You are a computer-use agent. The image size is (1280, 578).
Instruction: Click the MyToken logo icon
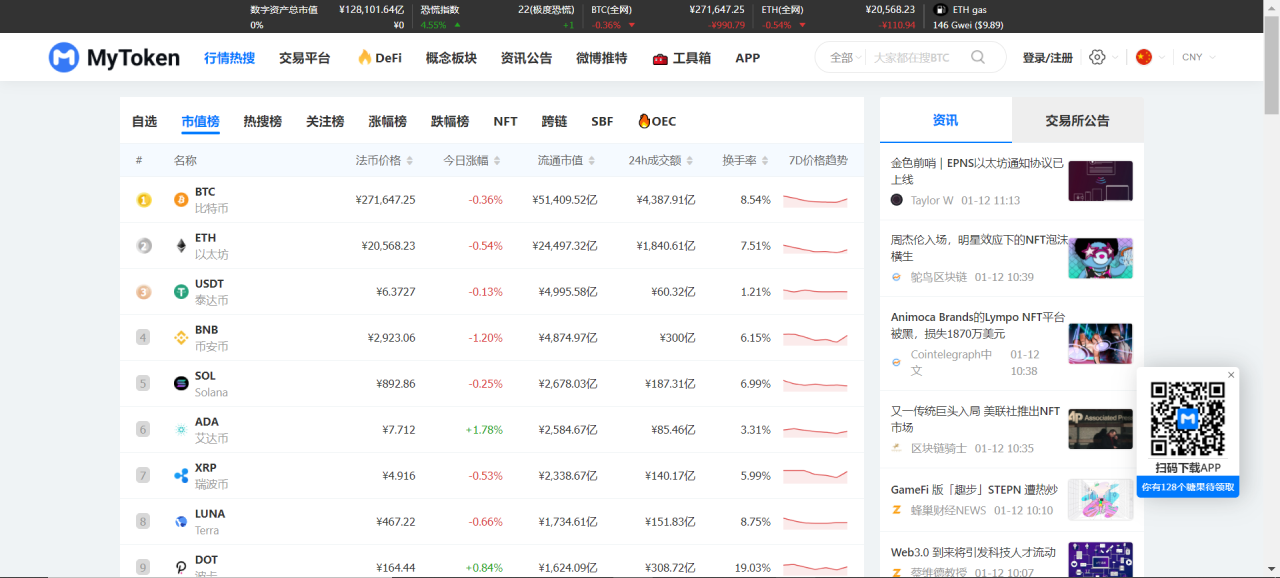tap(64, 57)
